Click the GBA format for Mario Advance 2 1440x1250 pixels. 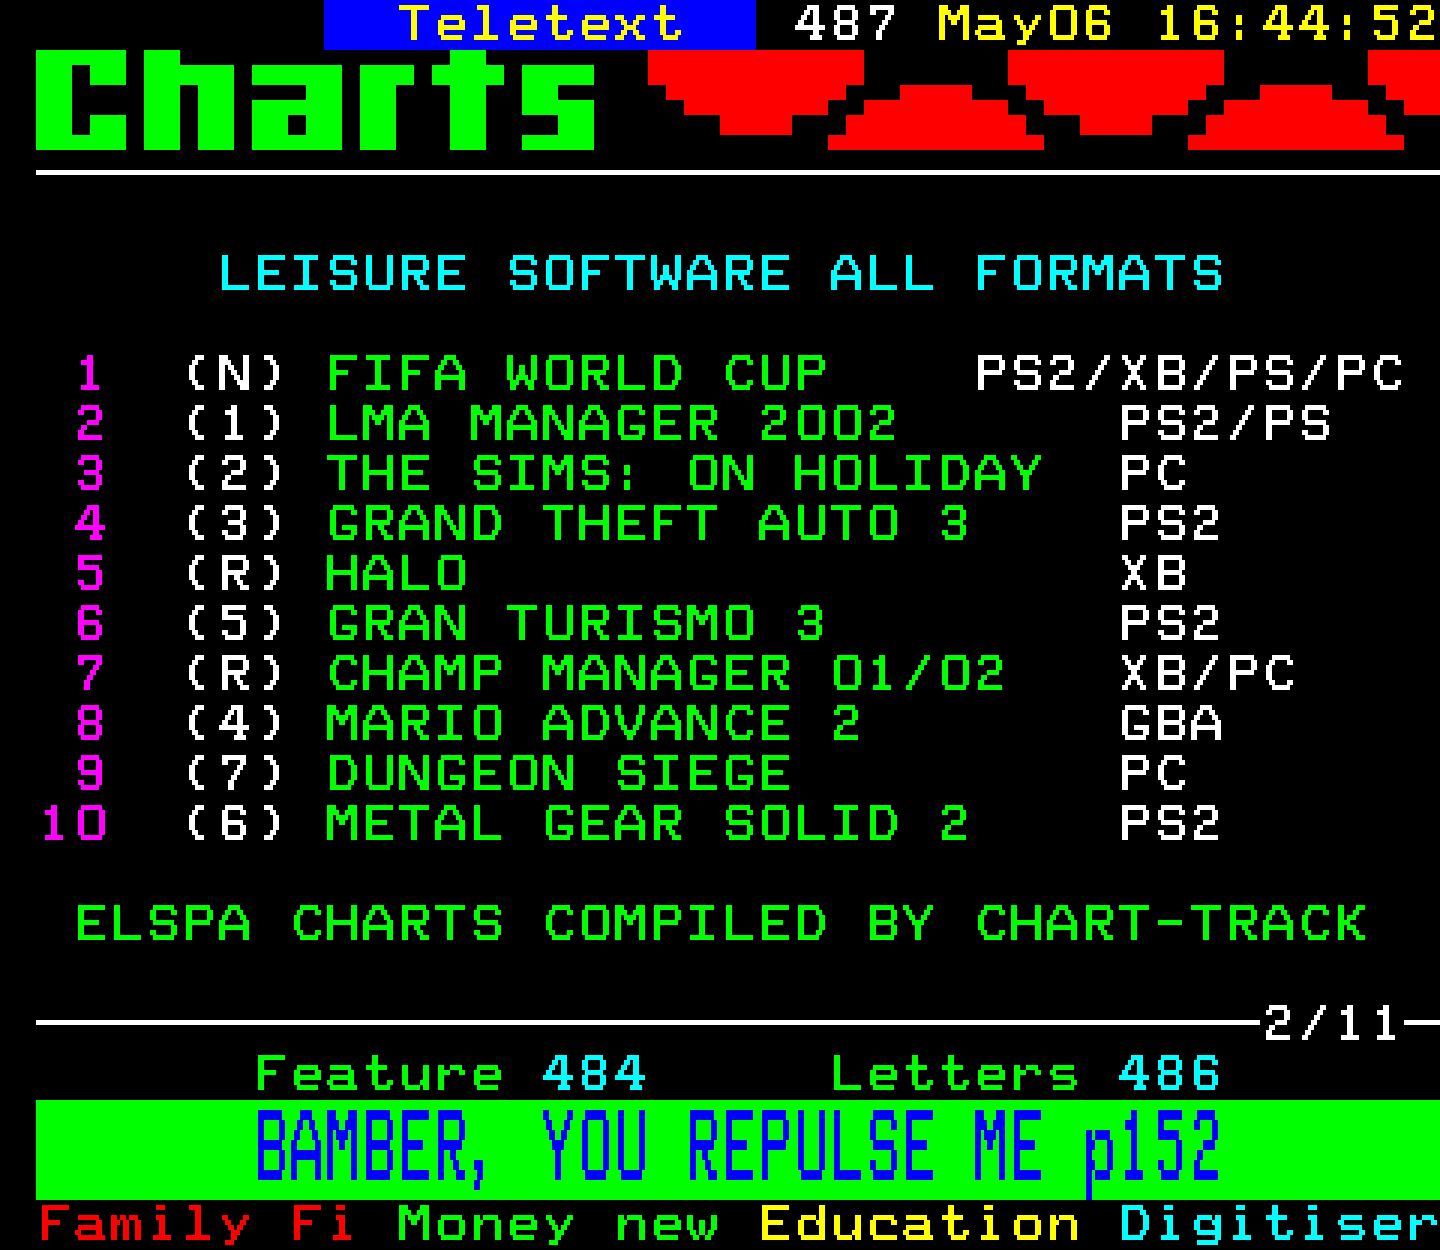(1172, 724)
